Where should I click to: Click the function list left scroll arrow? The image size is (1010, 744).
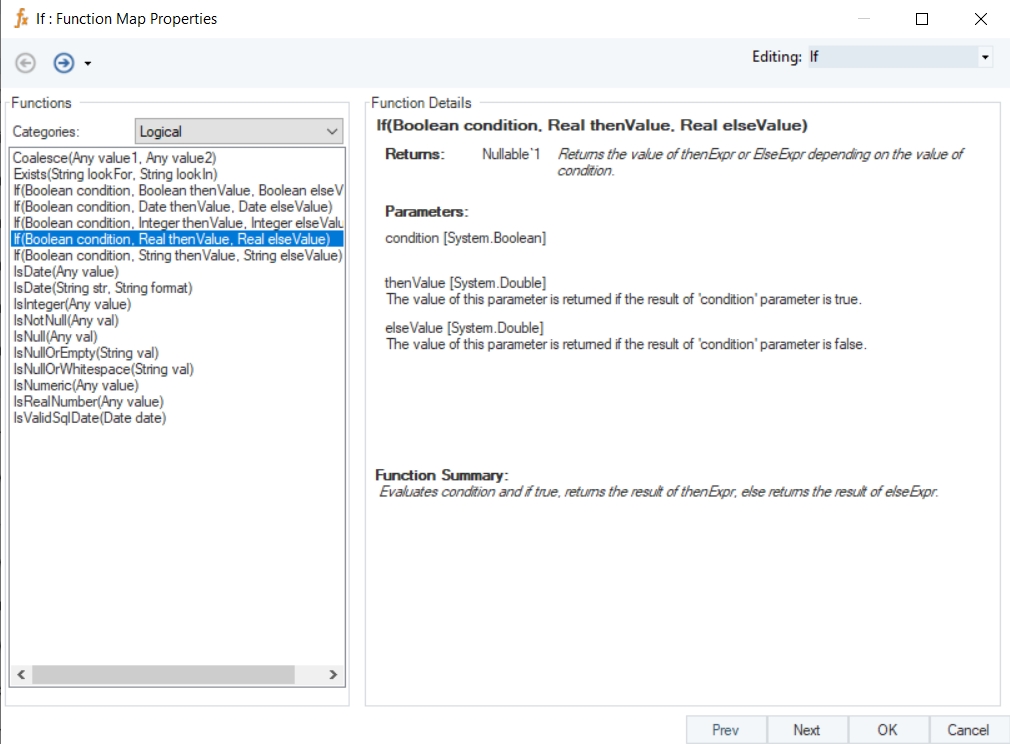click(20, 675)
